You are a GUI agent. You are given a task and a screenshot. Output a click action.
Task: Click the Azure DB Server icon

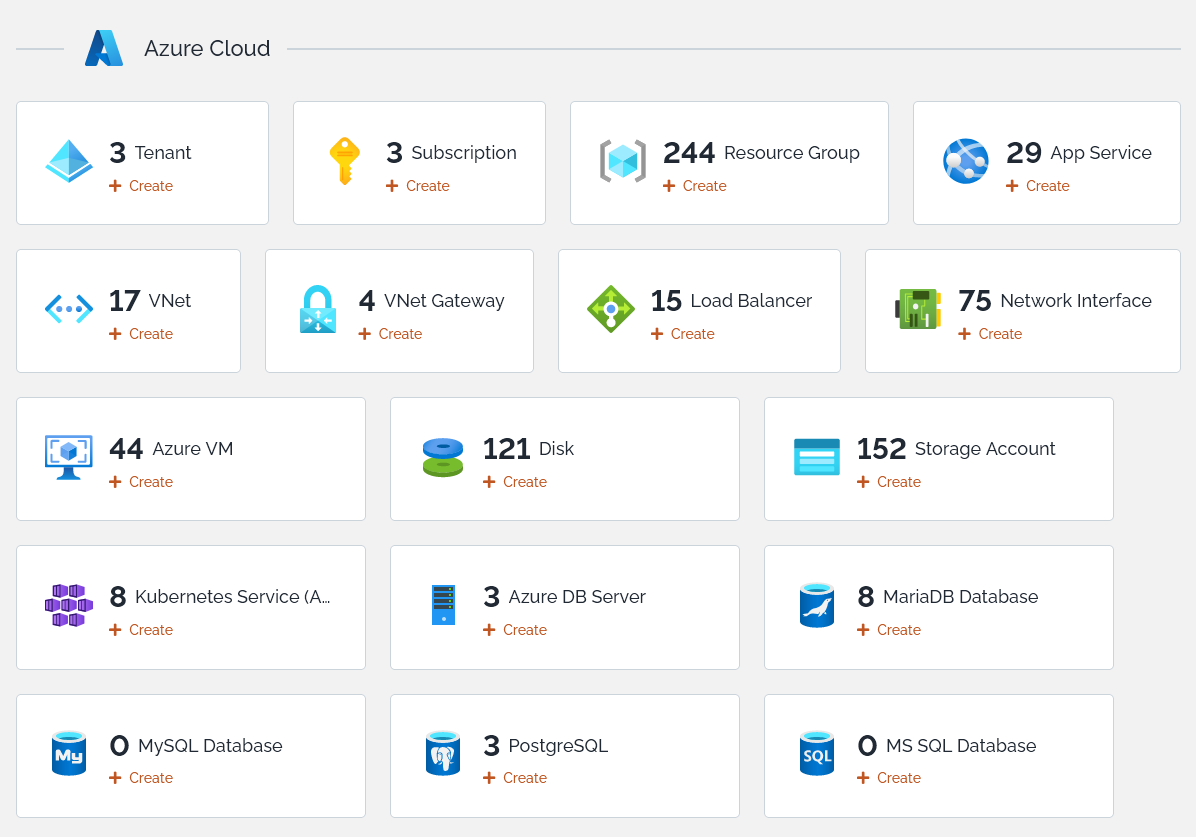click(x=443, y=605)
